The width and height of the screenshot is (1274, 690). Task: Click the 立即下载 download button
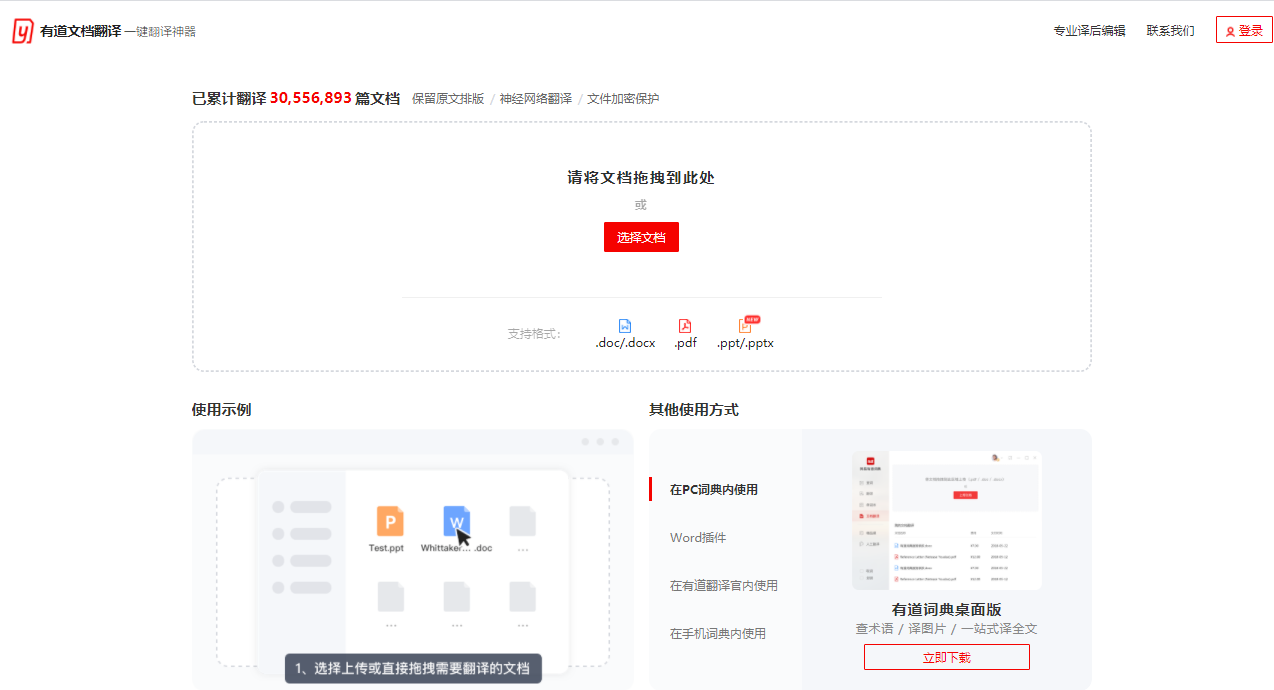pyautogui.click(x=946, y=656)
